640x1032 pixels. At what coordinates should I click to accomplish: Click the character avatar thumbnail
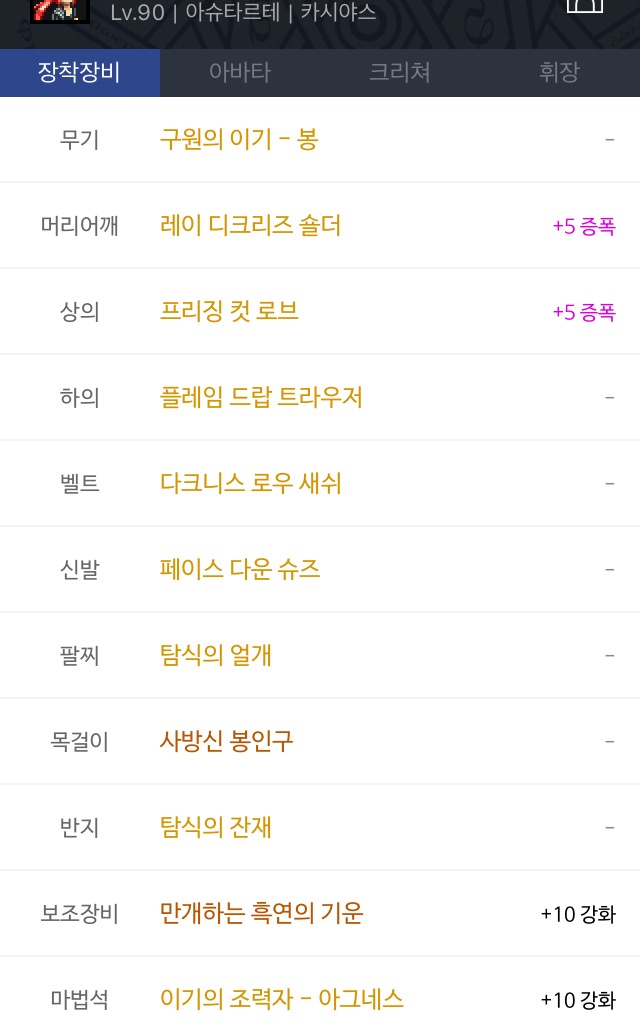coord(59,11)
